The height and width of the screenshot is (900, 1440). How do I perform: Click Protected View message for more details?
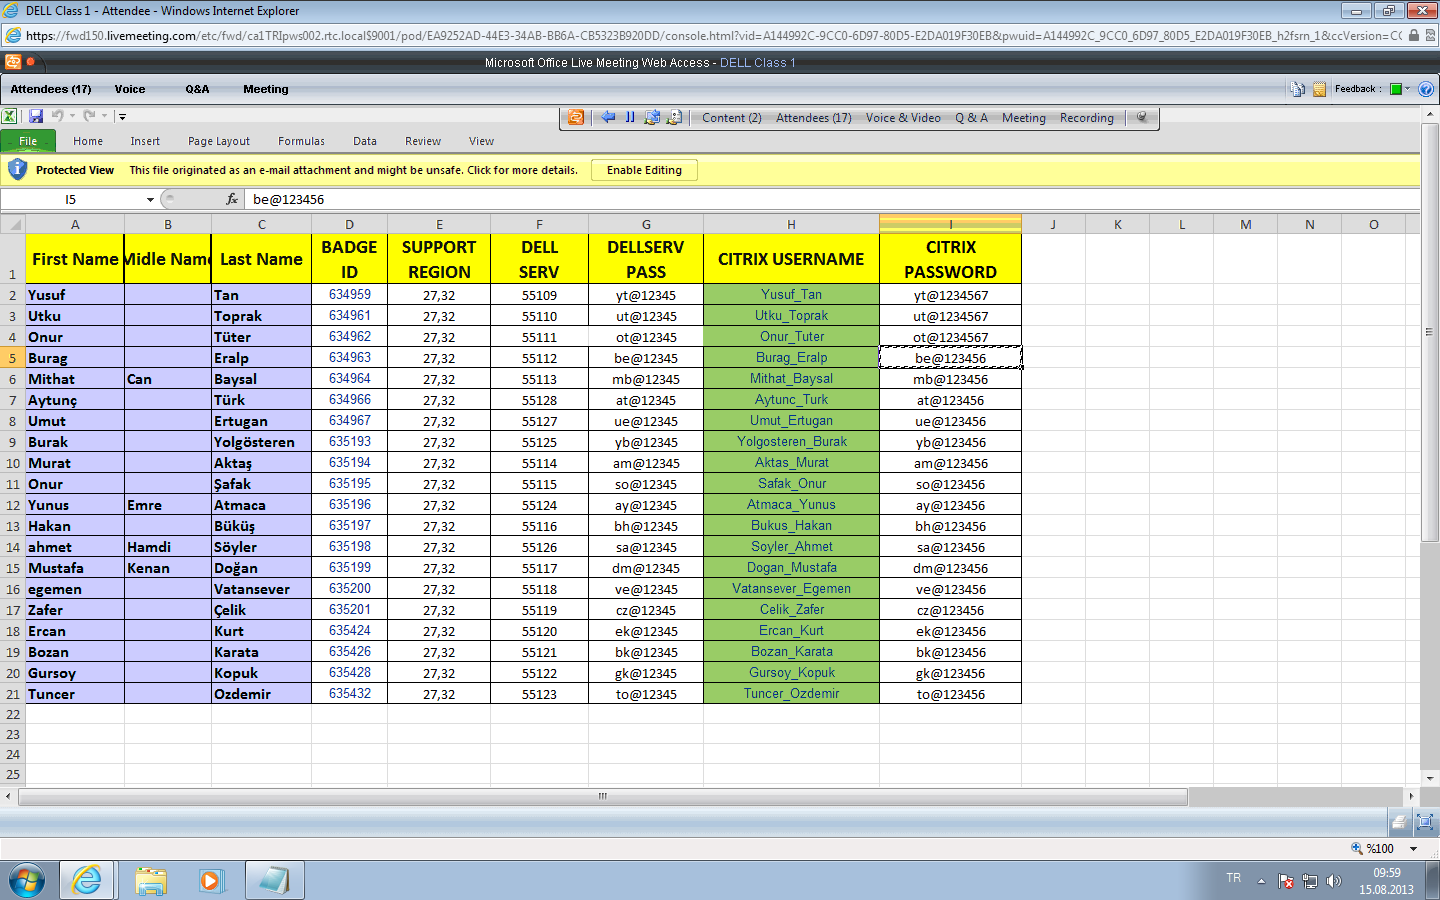click(354, 170)
